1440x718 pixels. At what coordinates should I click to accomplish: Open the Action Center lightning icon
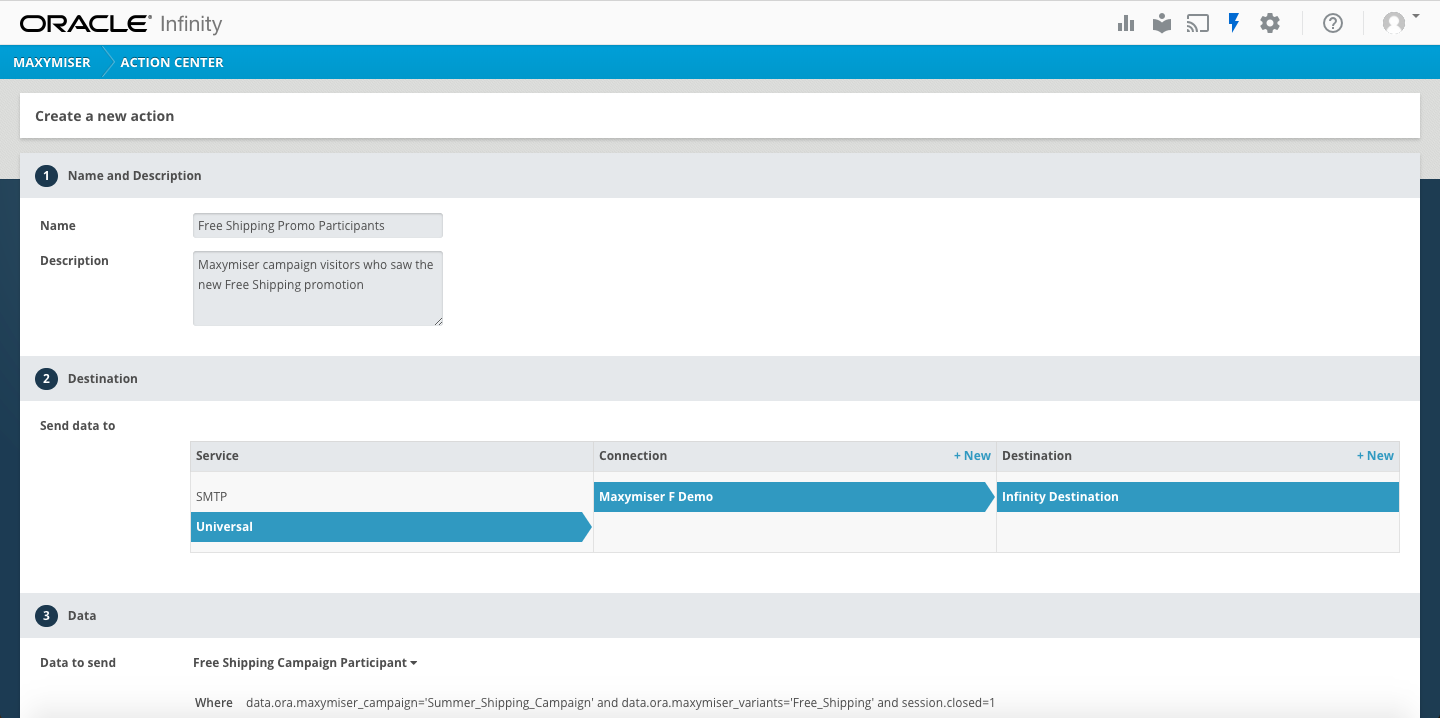[x=1234, y=23]
